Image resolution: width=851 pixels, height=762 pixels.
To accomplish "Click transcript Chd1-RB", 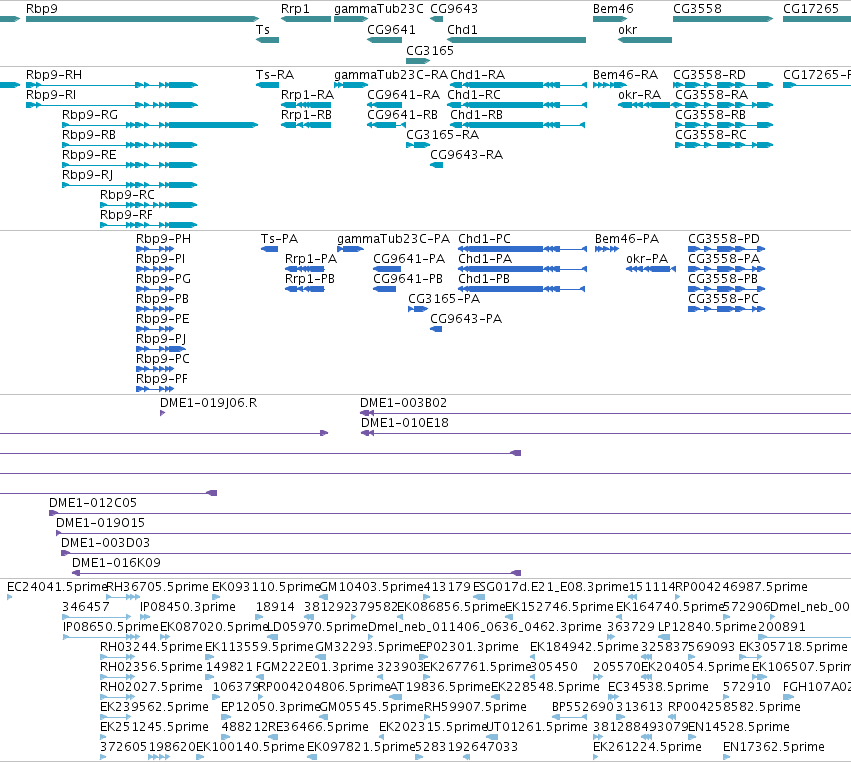I will tap(518, 125).
